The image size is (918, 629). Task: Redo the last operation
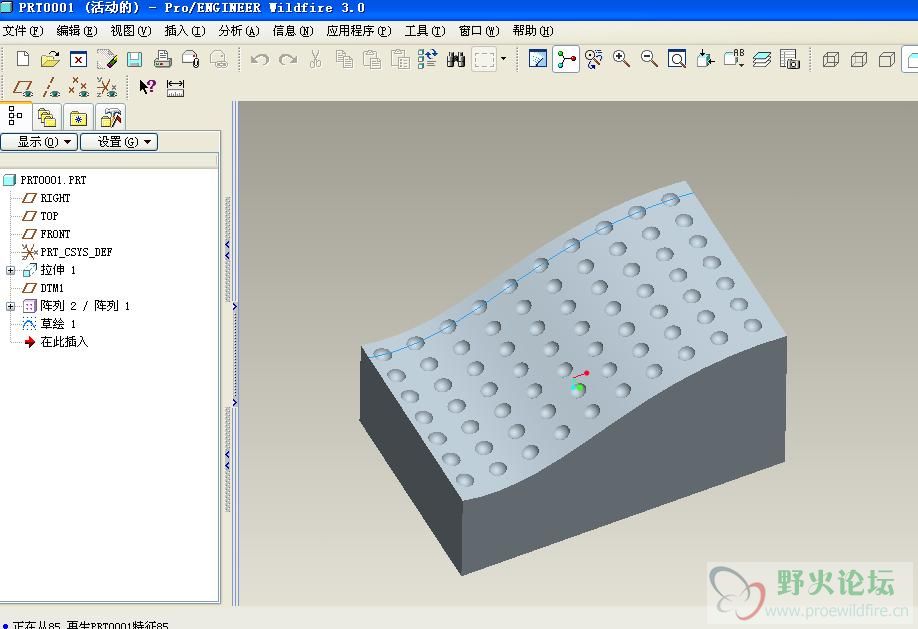tap(287, 59)
